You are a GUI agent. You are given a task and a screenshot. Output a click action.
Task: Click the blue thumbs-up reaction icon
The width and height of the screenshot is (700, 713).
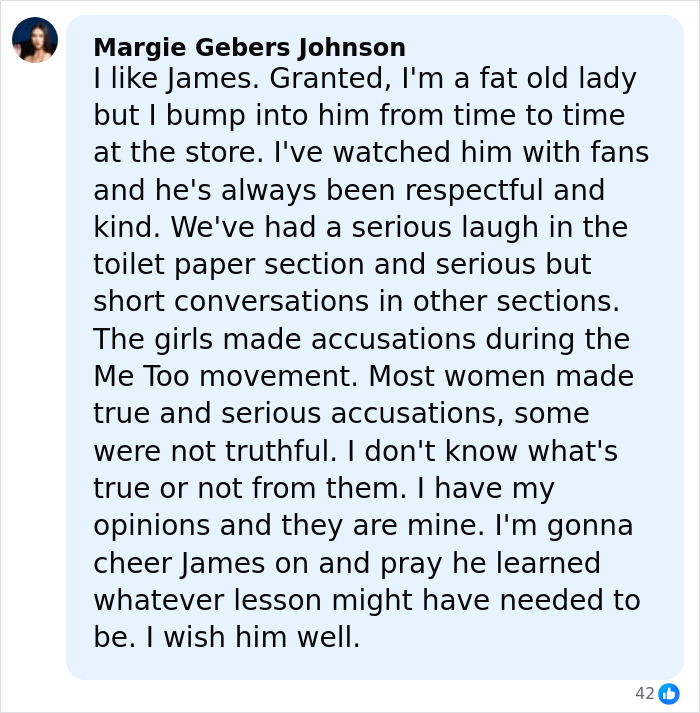tap(668, 693)
